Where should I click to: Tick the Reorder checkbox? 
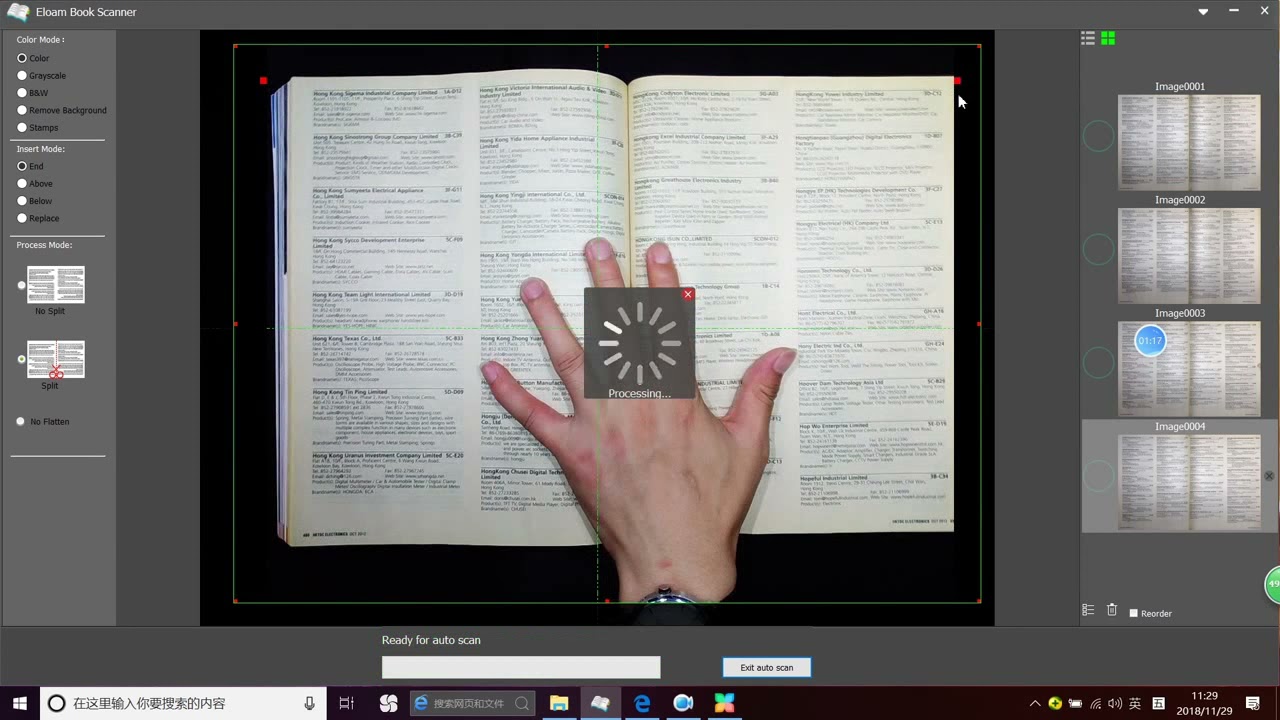[x=1133, y=613]
